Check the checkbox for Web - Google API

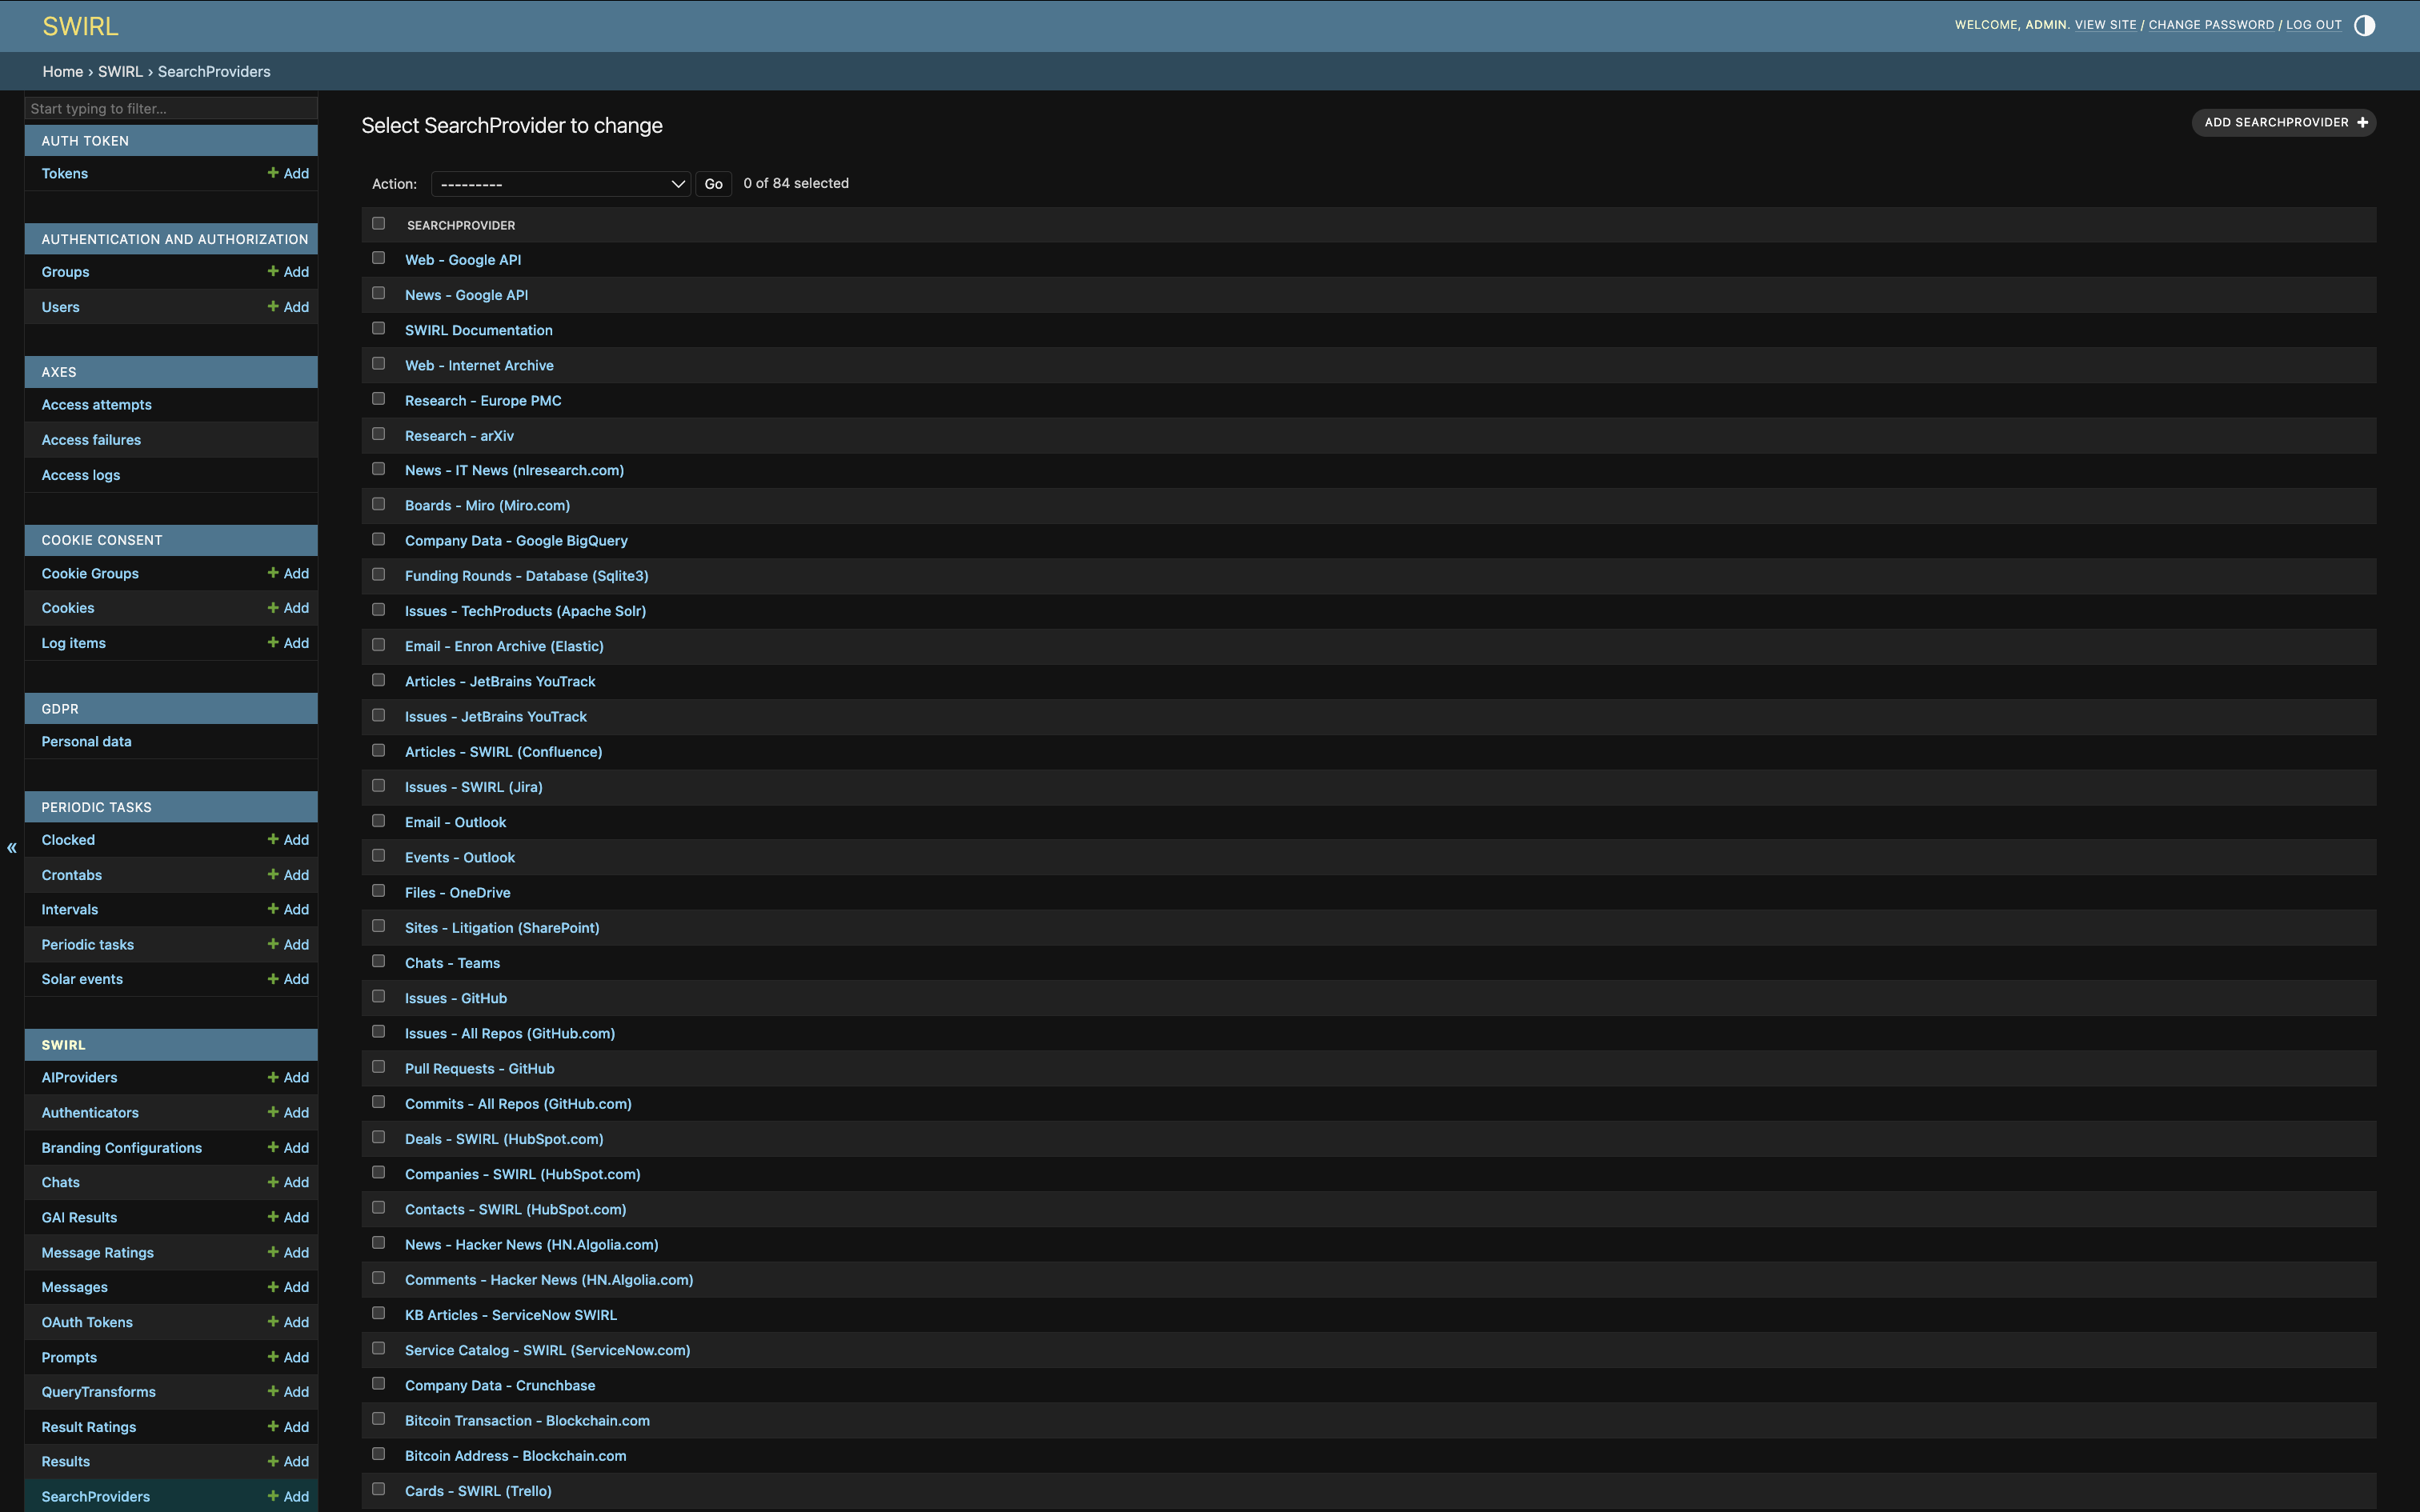378,257
